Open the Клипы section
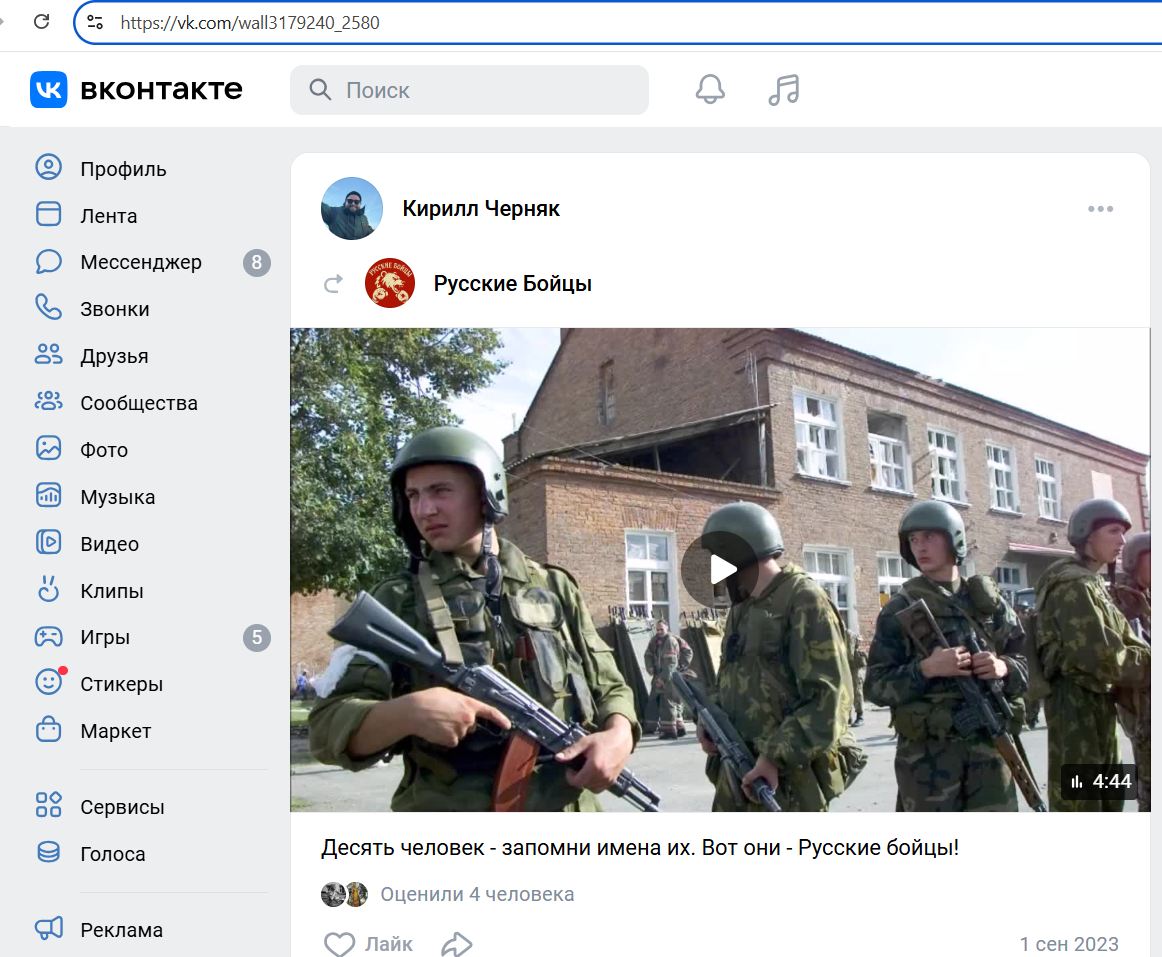Image resolution: width=1162 pixels, height=957 pixels. [112, 590]
